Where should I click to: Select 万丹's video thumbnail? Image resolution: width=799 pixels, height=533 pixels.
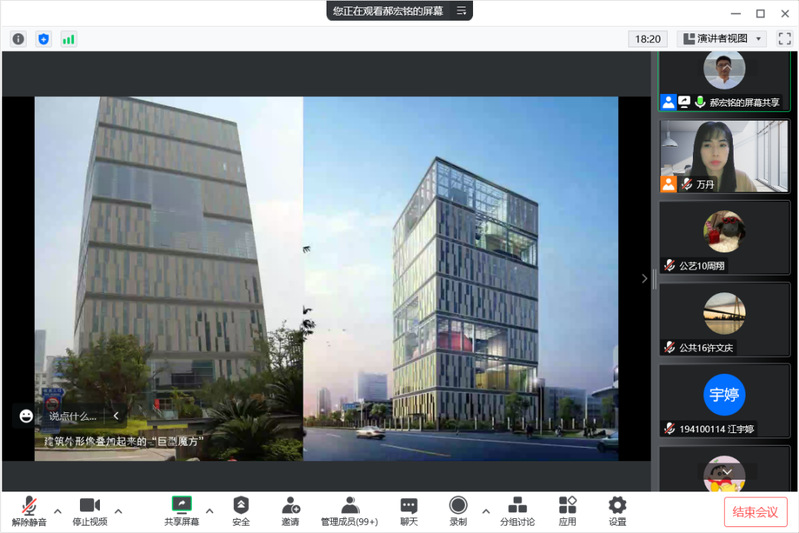click(x=725, y=156)
